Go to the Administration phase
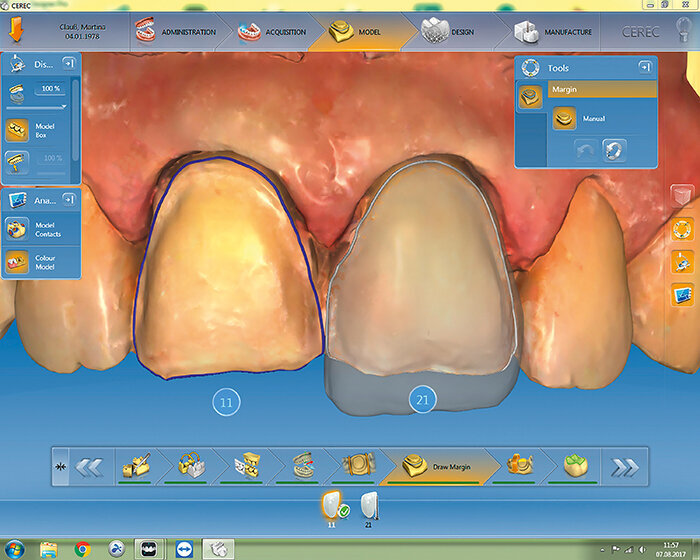This screenshot has width=700, height=560. [175, 32]
